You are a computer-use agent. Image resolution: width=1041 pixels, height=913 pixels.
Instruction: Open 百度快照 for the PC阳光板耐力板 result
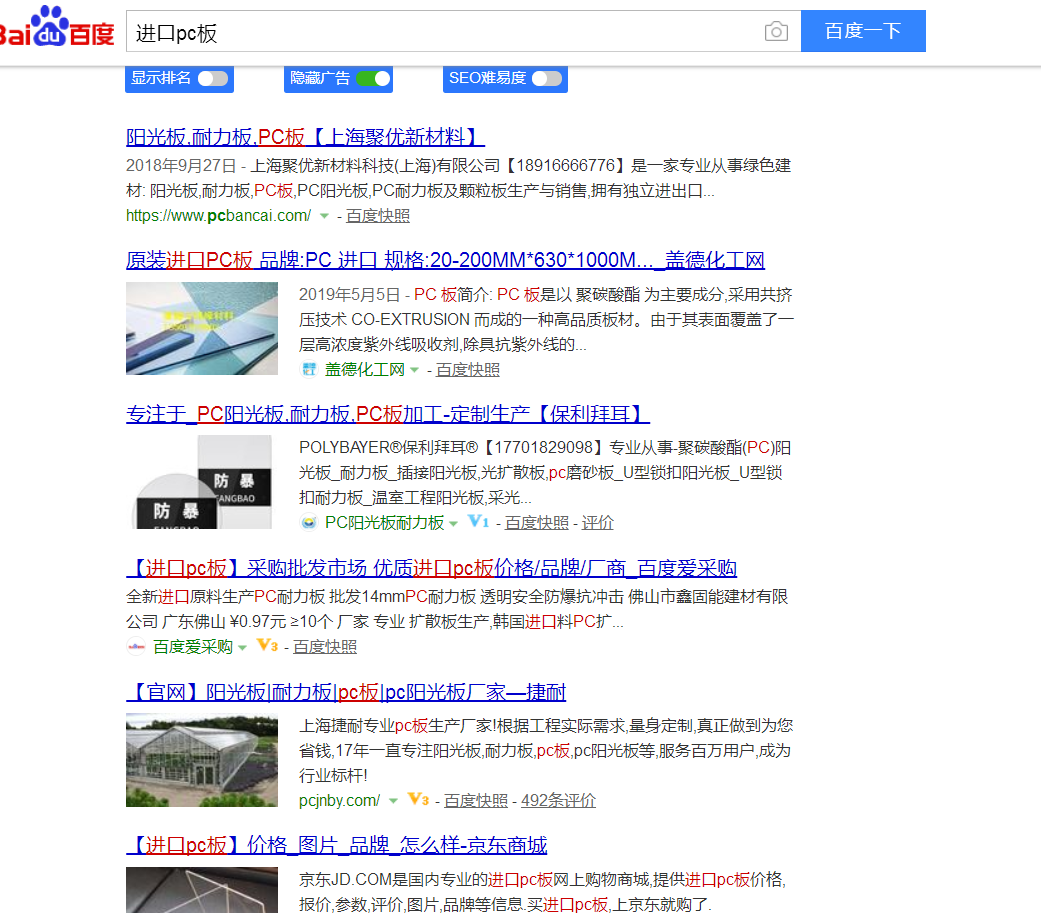point(536,523)
